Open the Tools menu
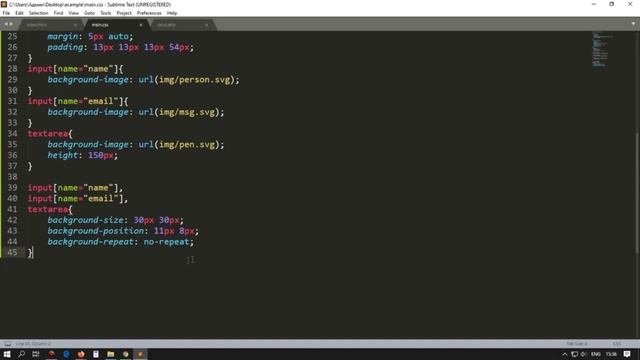Screen dimensions: 640x360 pyautogui.click(x=106, y=13)
